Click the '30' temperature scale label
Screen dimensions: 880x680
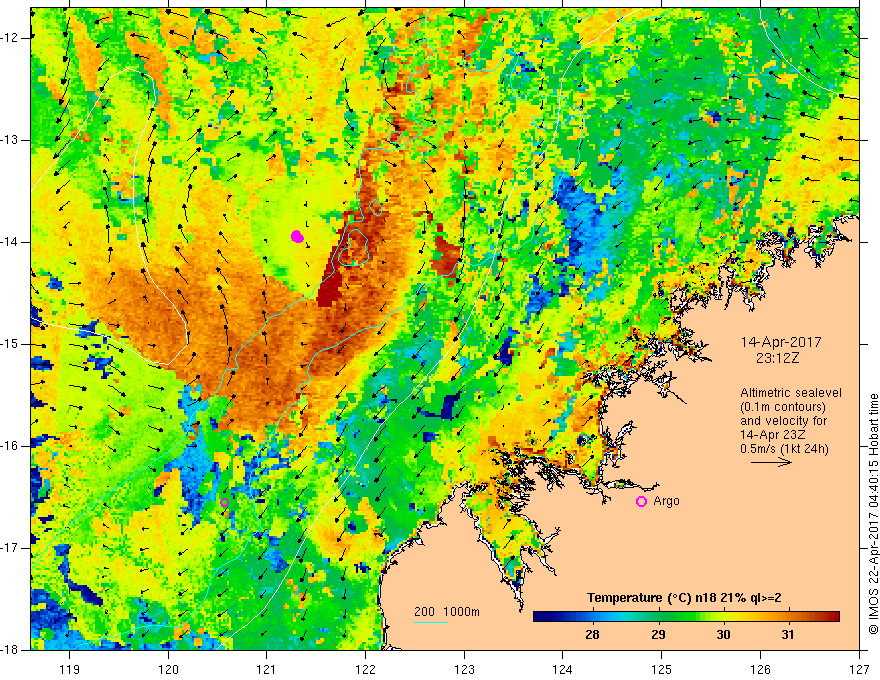[x=723, y=635]
